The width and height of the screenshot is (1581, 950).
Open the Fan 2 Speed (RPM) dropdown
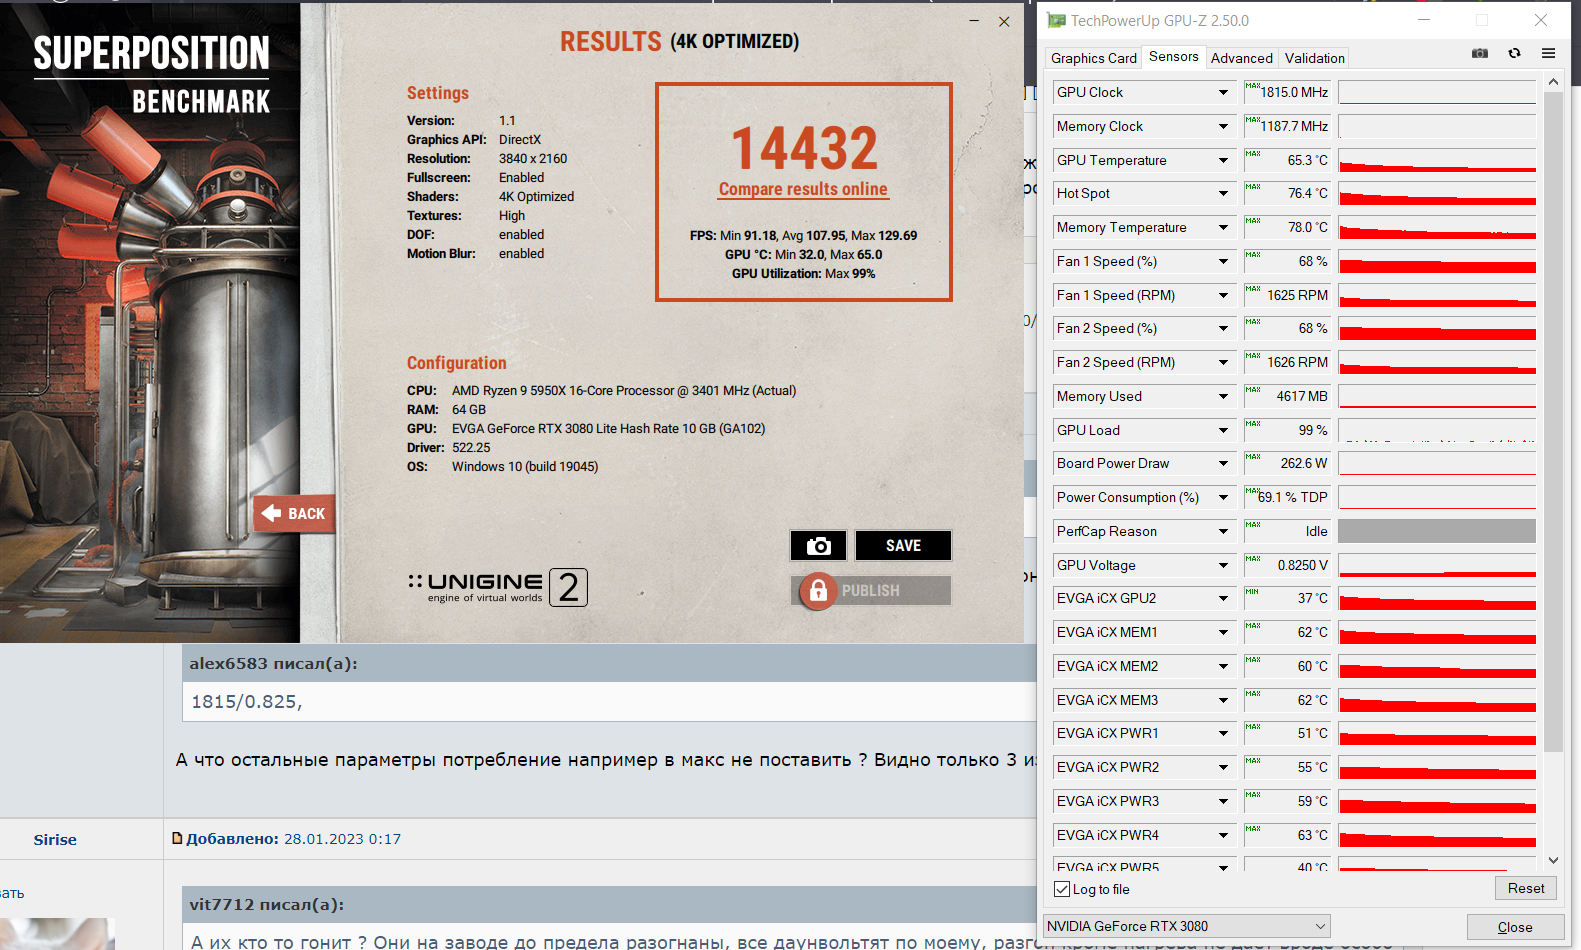pyautogui.click(x=1223, y=362)
